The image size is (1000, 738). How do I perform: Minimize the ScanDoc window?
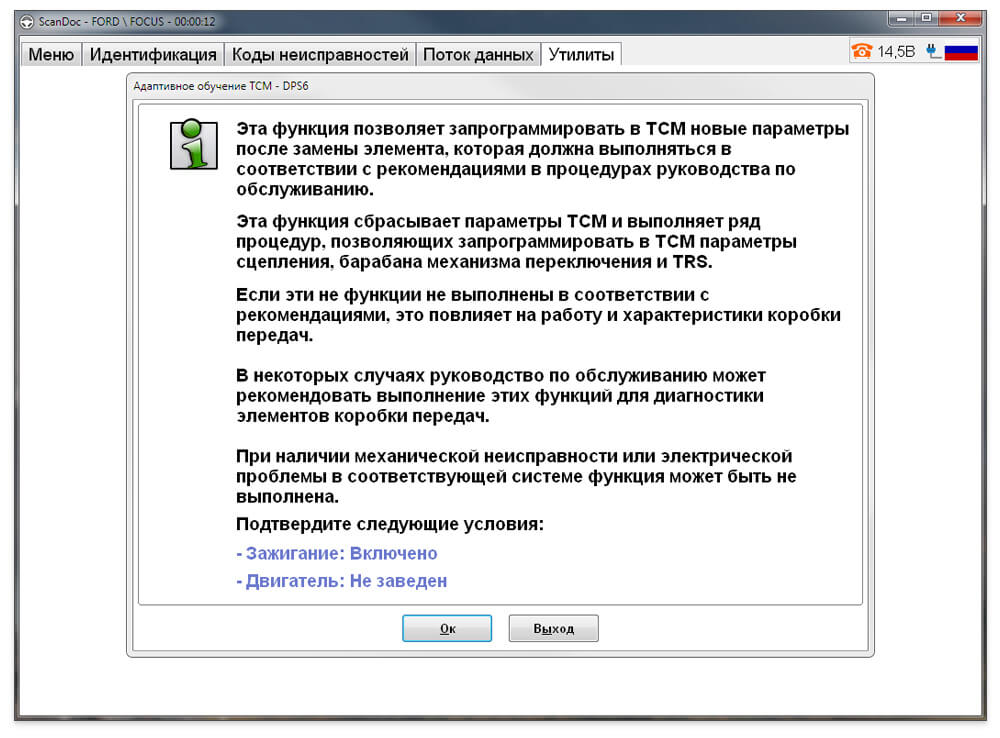pyautogui.click(x=901, y=18)
